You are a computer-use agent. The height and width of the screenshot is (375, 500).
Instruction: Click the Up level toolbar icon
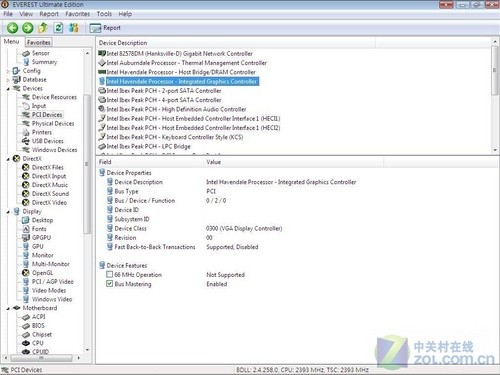[43, 28]
